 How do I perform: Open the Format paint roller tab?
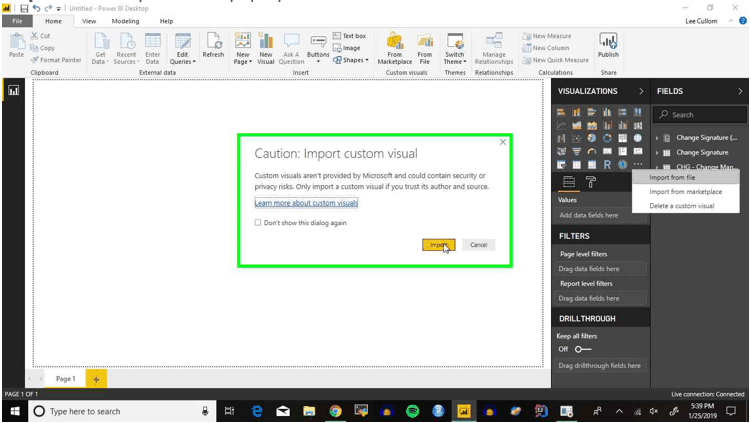(591, 182)
